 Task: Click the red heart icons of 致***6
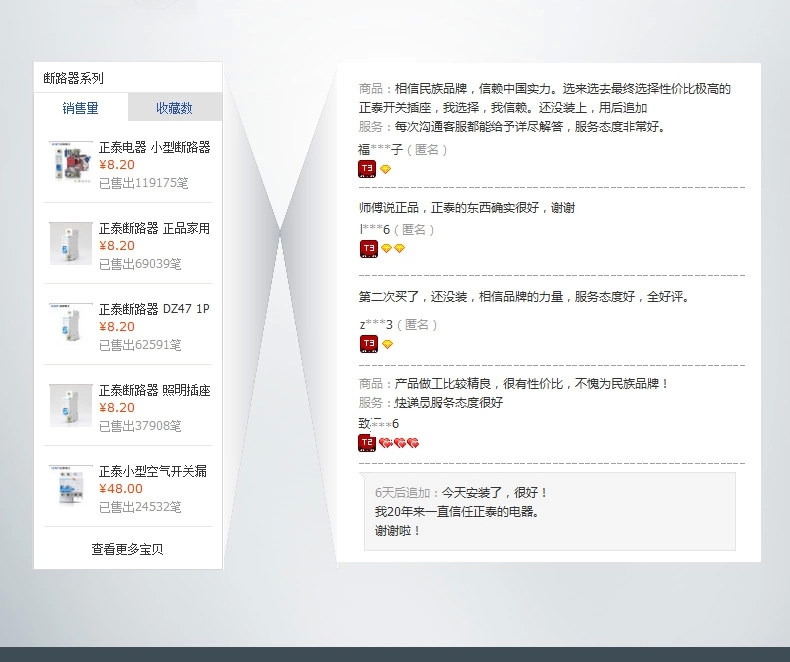[399, 443]
